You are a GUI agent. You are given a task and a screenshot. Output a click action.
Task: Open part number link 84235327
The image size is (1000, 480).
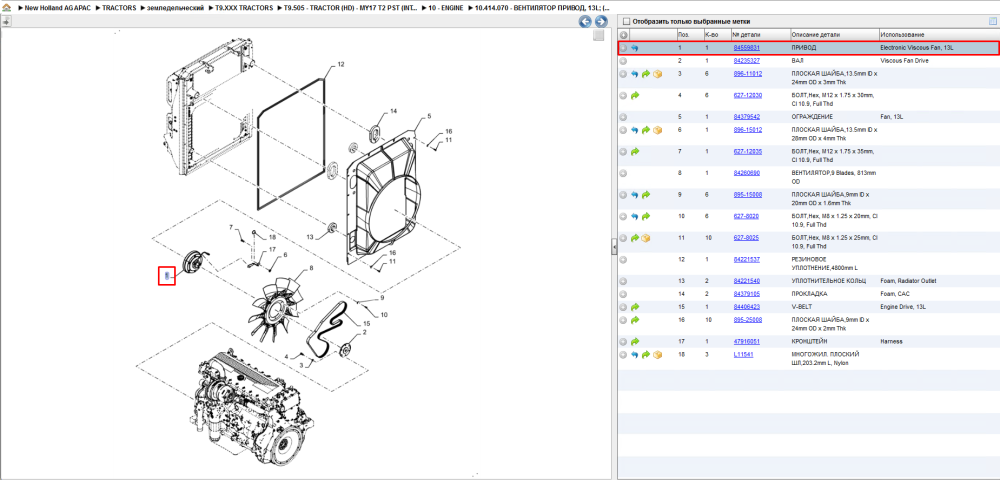pyautogui.click(x=746, y=61)
